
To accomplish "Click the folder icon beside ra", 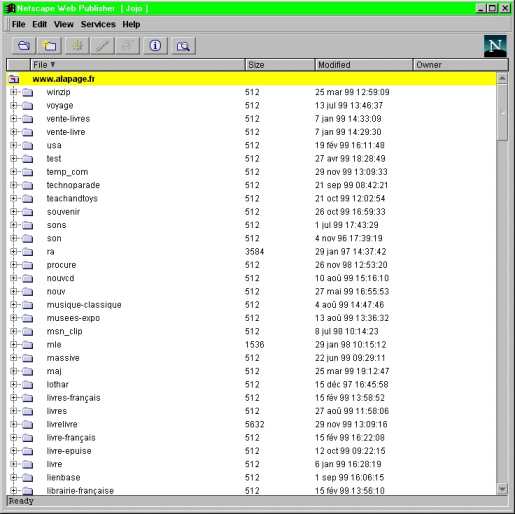I will 28,252.
